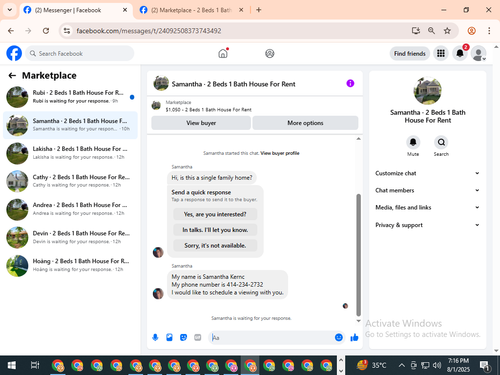The width and height of the screenshot is (500, 375).
Task: Open Rubi's chat conversation
Action: coord(70,97)
